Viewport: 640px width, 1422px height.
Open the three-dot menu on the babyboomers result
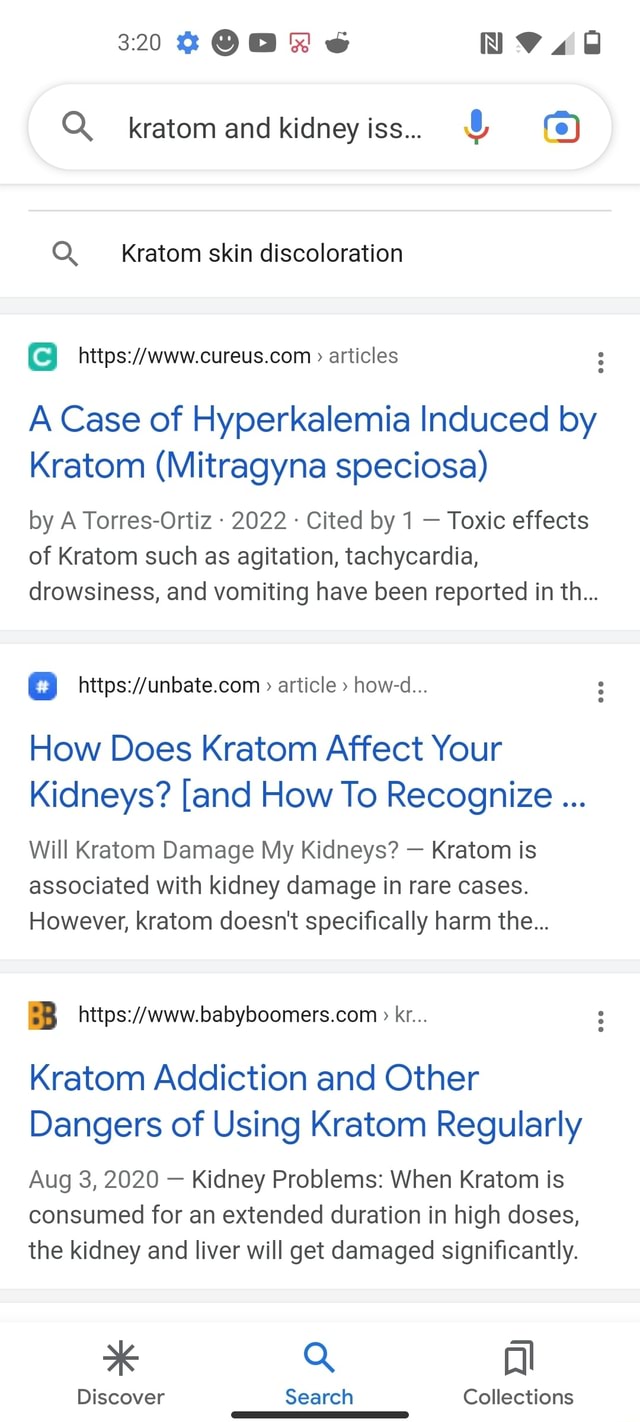click(600, 1021)
